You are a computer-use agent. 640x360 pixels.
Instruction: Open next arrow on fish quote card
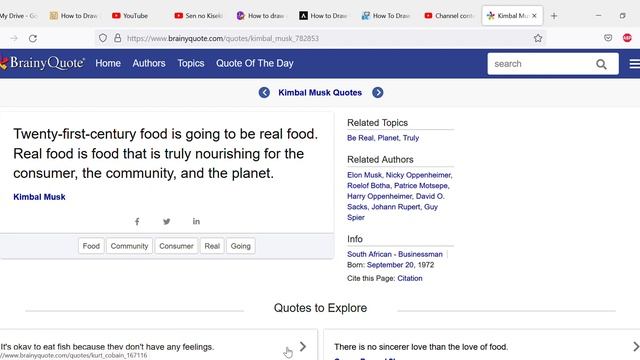click(302, 347)
